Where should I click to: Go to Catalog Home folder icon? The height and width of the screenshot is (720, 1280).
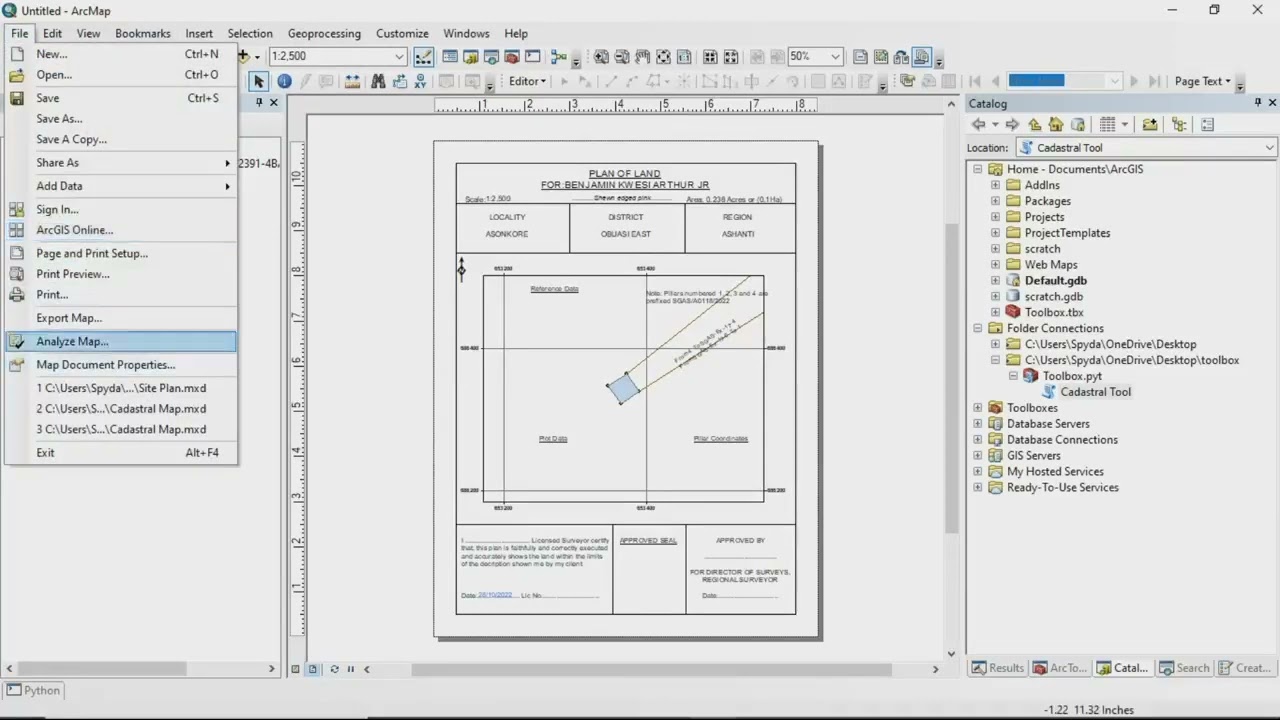tap(1056, 124)
